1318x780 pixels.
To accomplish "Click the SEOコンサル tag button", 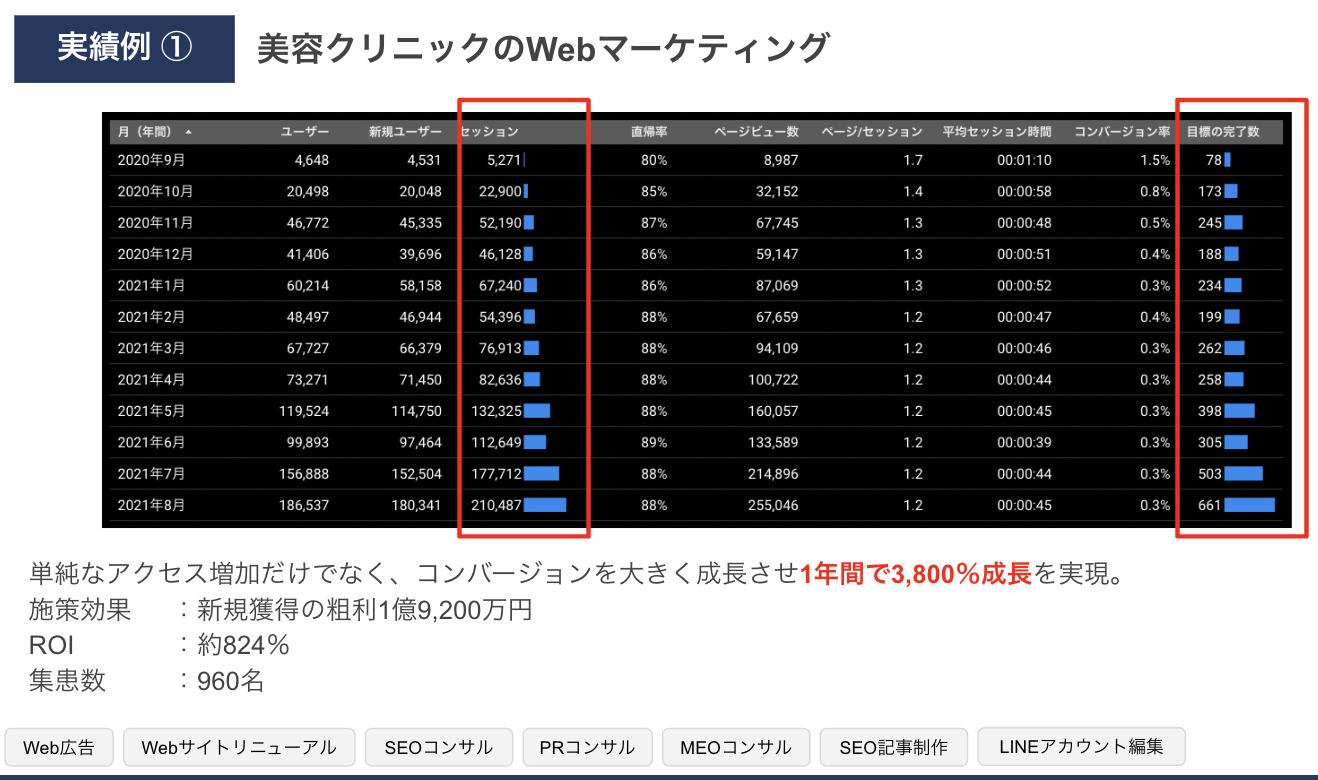I will (x=438, y=747).
